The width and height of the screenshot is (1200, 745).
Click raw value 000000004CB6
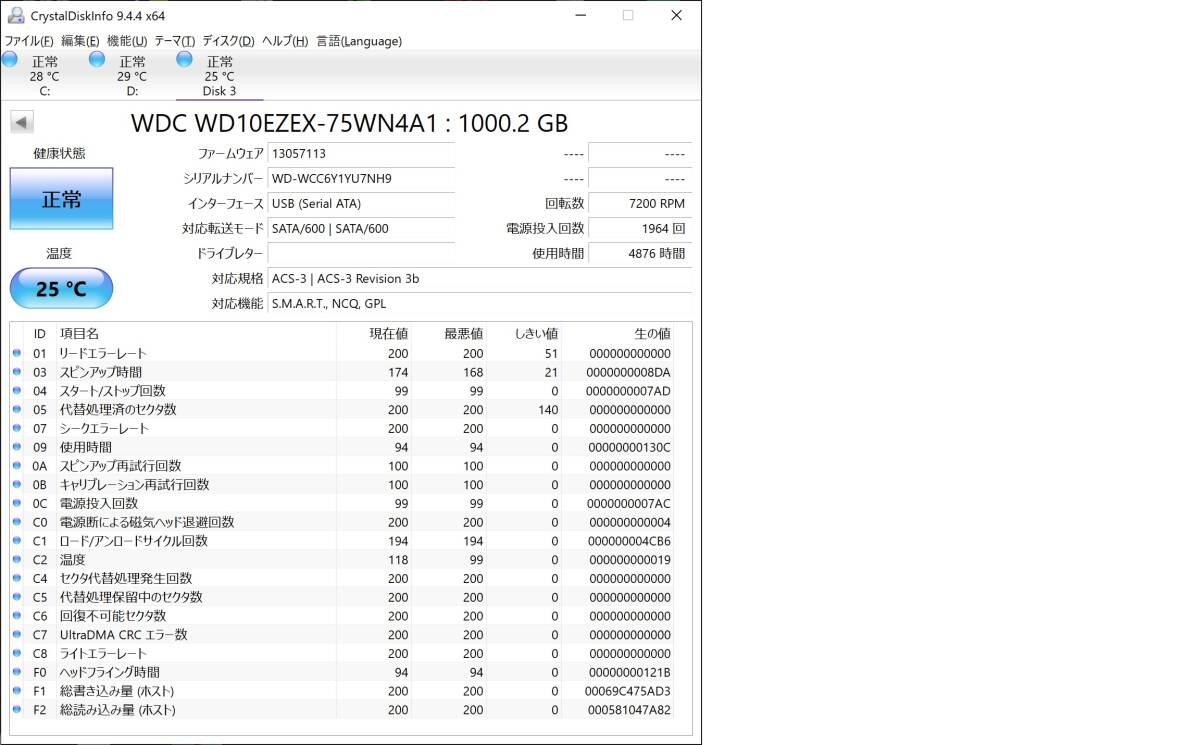click(628, 541)
